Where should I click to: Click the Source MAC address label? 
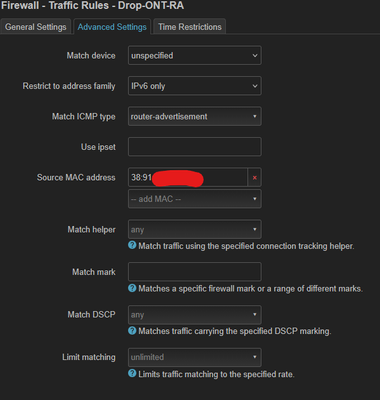(x=76, y=177)
